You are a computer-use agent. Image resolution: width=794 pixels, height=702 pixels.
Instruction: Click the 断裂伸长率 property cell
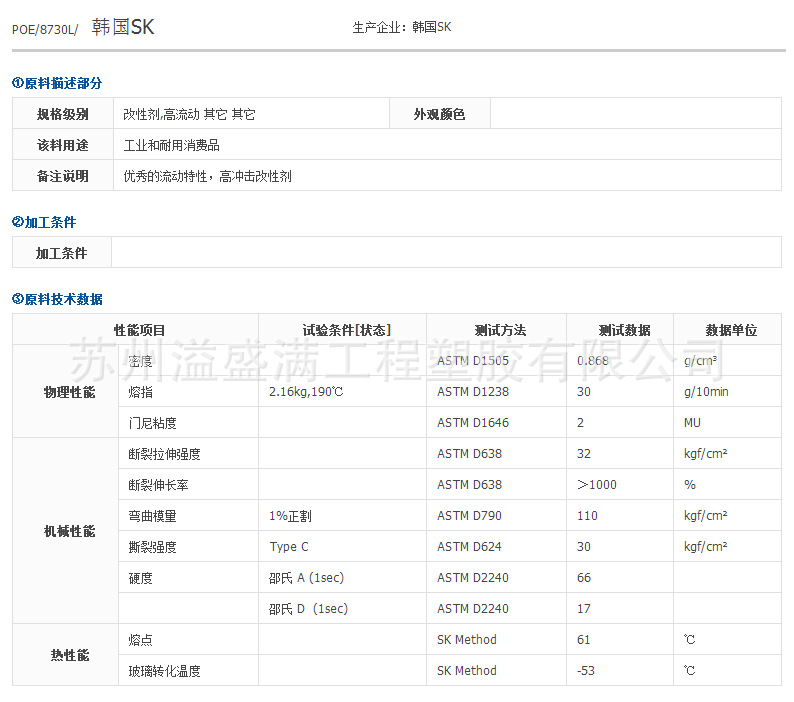(188, 485)
